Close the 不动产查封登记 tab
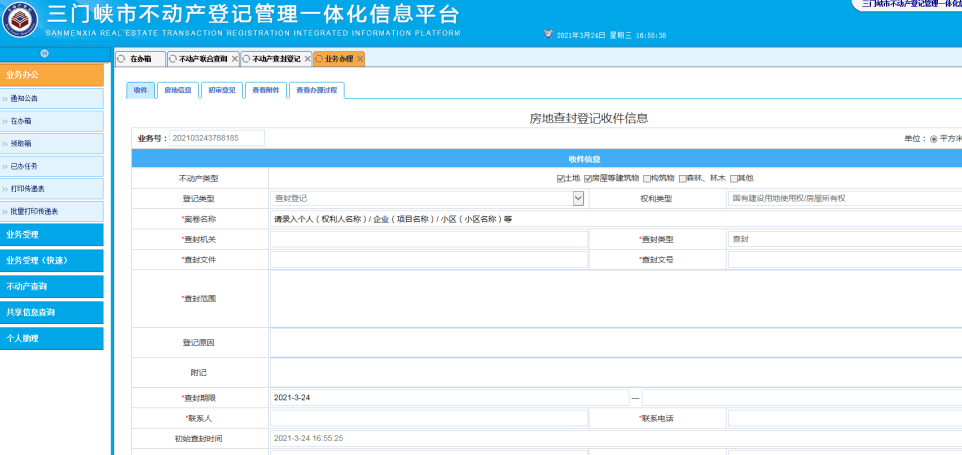Image resolution: width=962 pixels, height=455 pixels. tap(308, 59)
